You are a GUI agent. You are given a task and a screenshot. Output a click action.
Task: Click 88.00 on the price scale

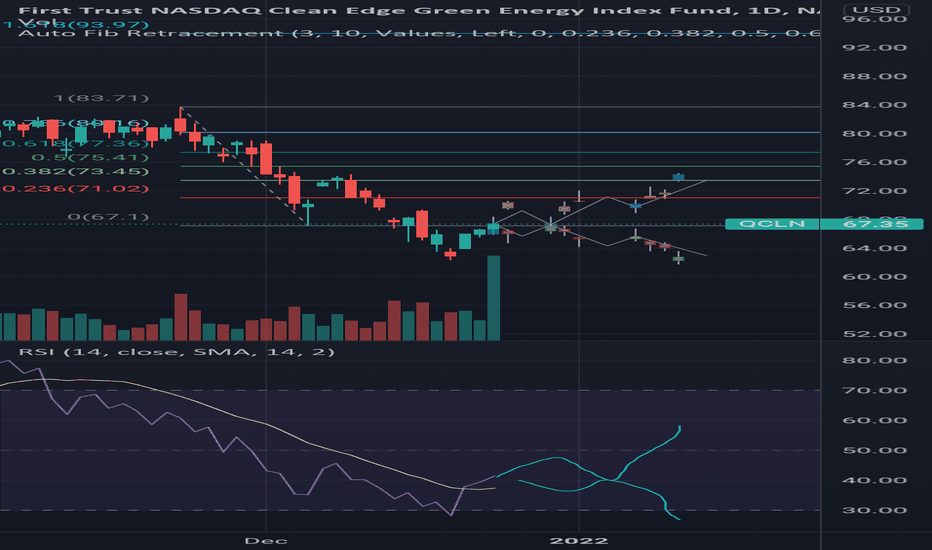pyautogui.click(x=874, y=76)
